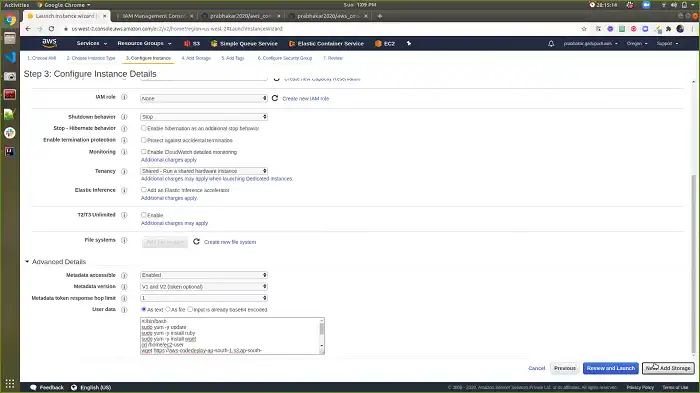This screenshot has width=700, height=393.
Task: Open the Tenancy dropdown
Action: 204,171
